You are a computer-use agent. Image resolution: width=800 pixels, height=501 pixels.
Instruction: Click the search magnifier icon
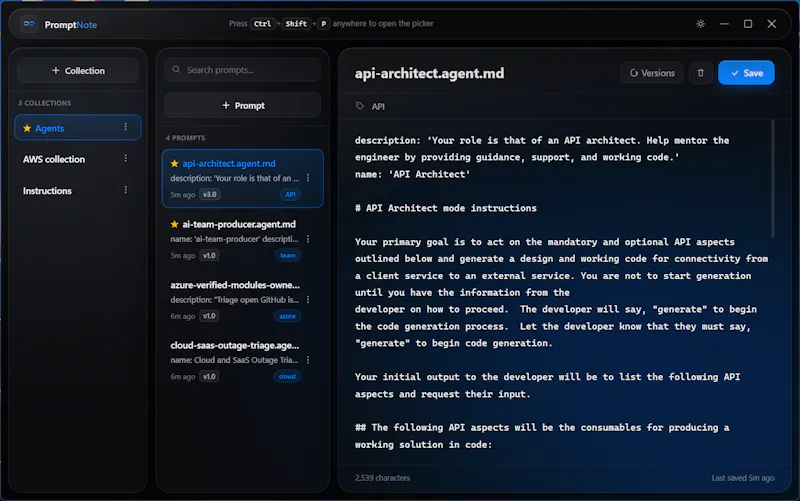[x=176, y=69]
